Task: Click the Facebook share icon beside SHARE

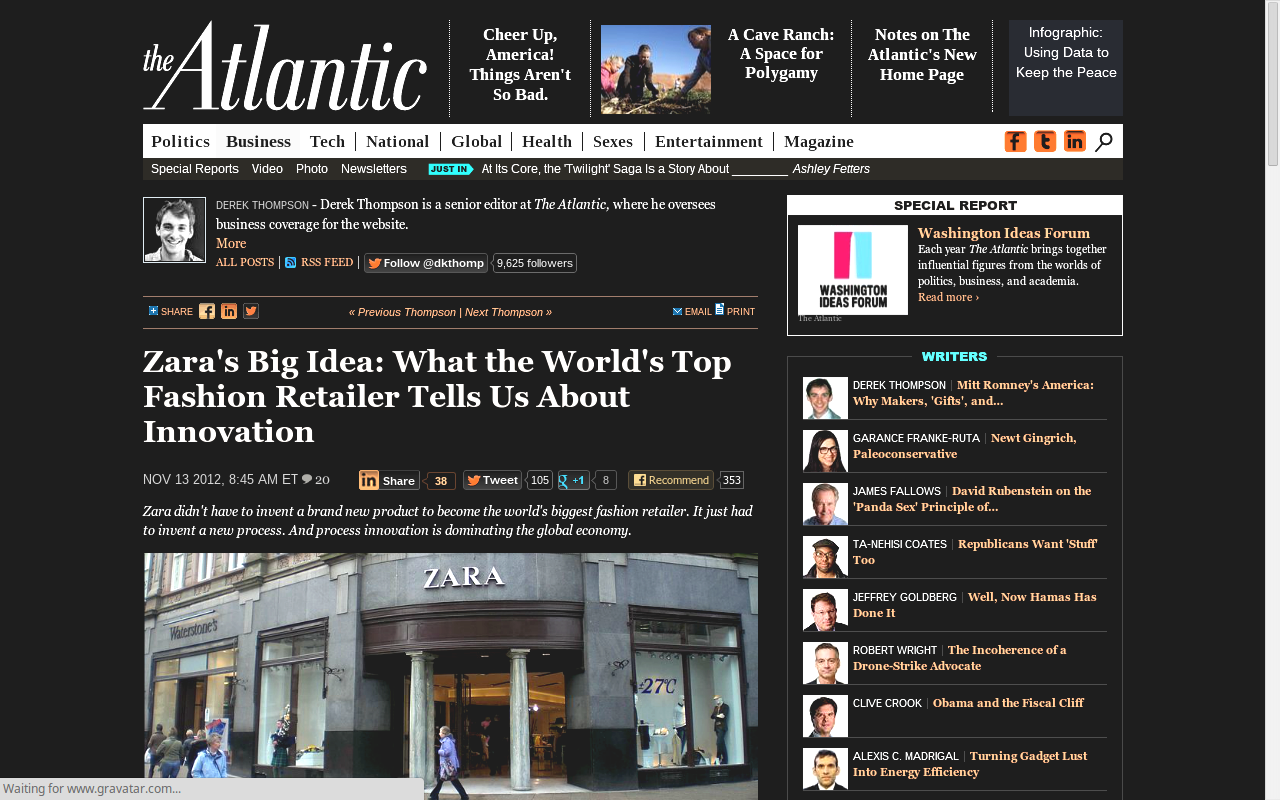Action: coord(207,311)
